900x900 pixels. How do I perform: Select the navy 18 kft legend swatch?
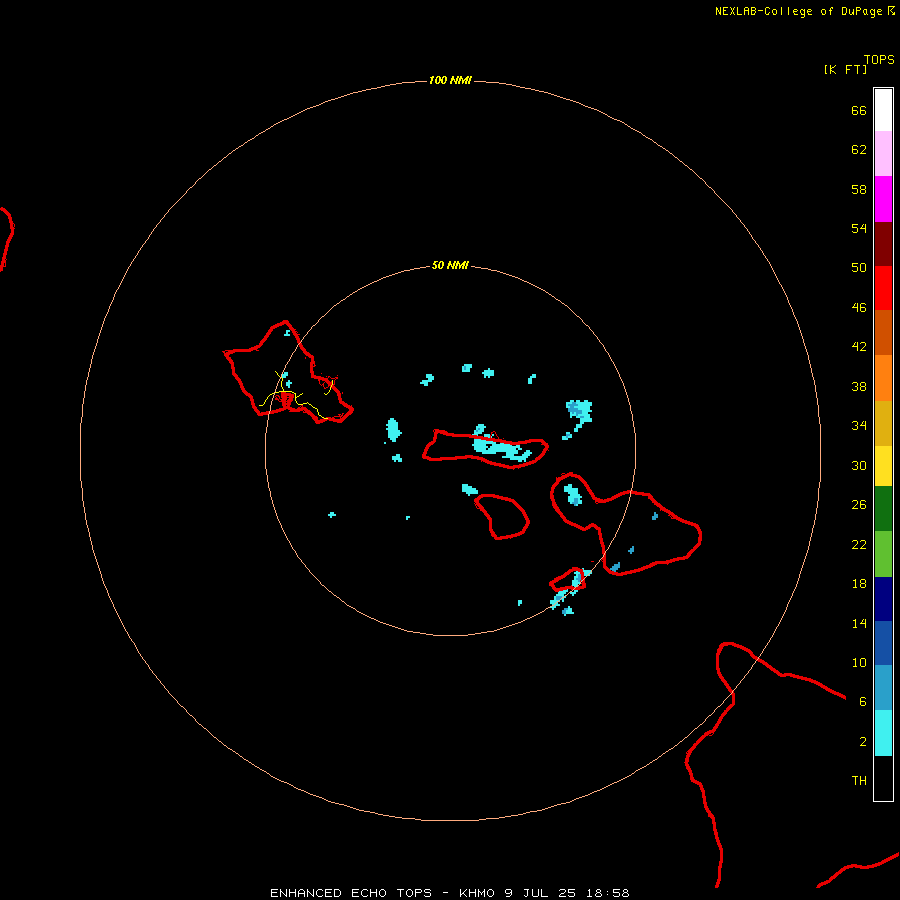883,599
